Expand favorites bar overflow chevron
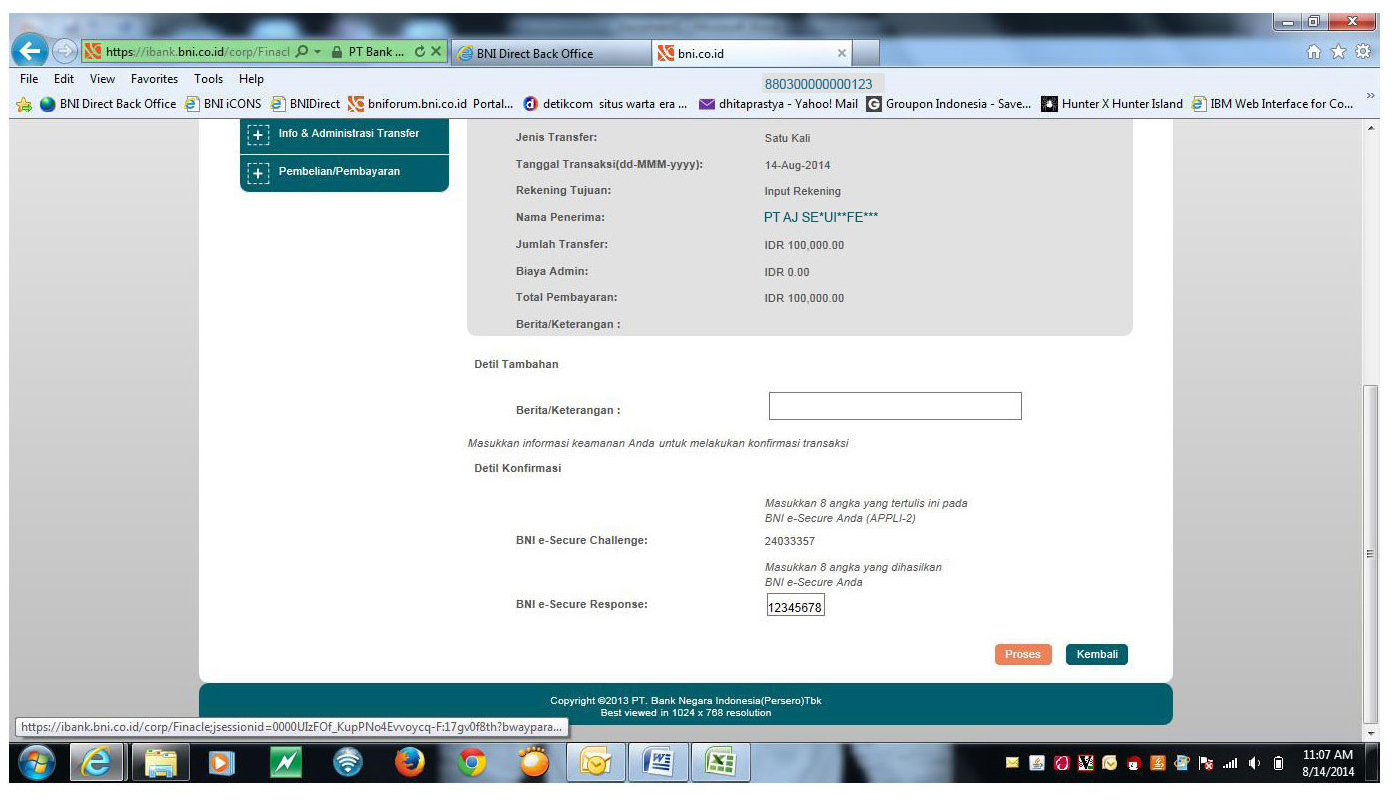This screenshot has height=800, width=1400. click(x=1370, y=97)
